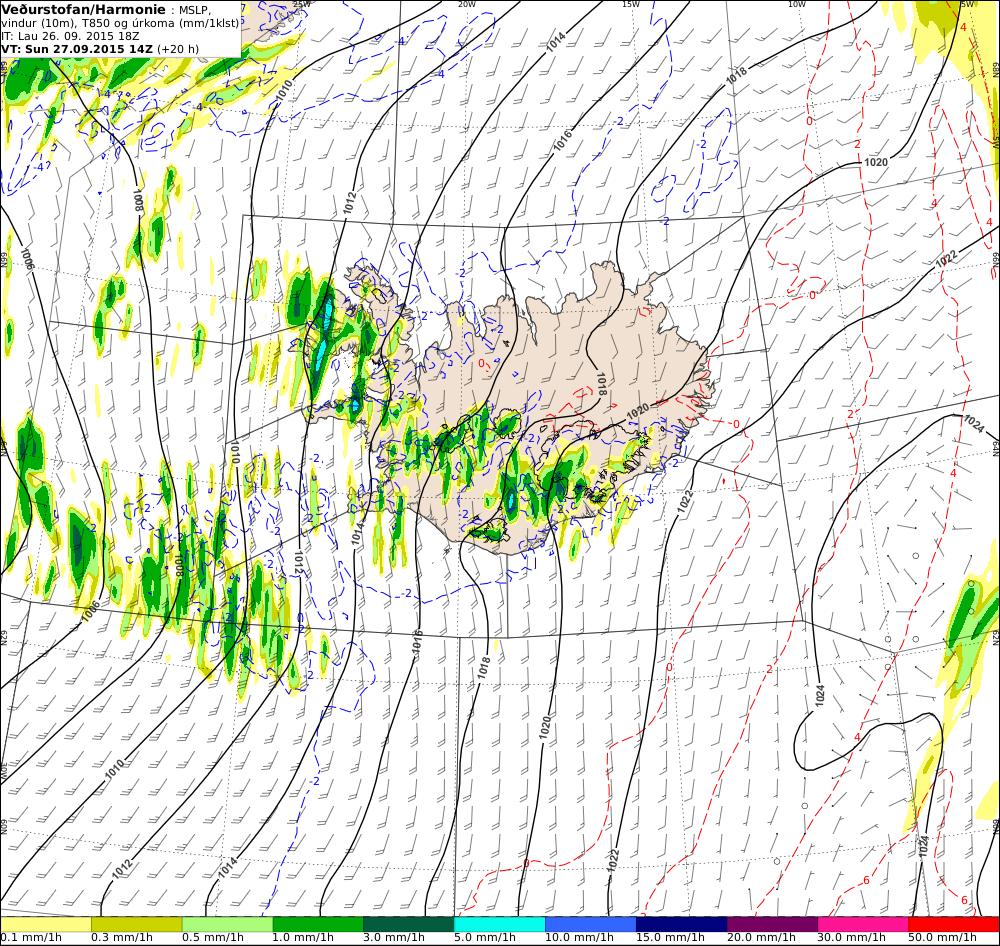Click the '0.5 mm/1h' legend label
The width and height of the screenshot is (1000, 946).
click(x=213, y=938)
